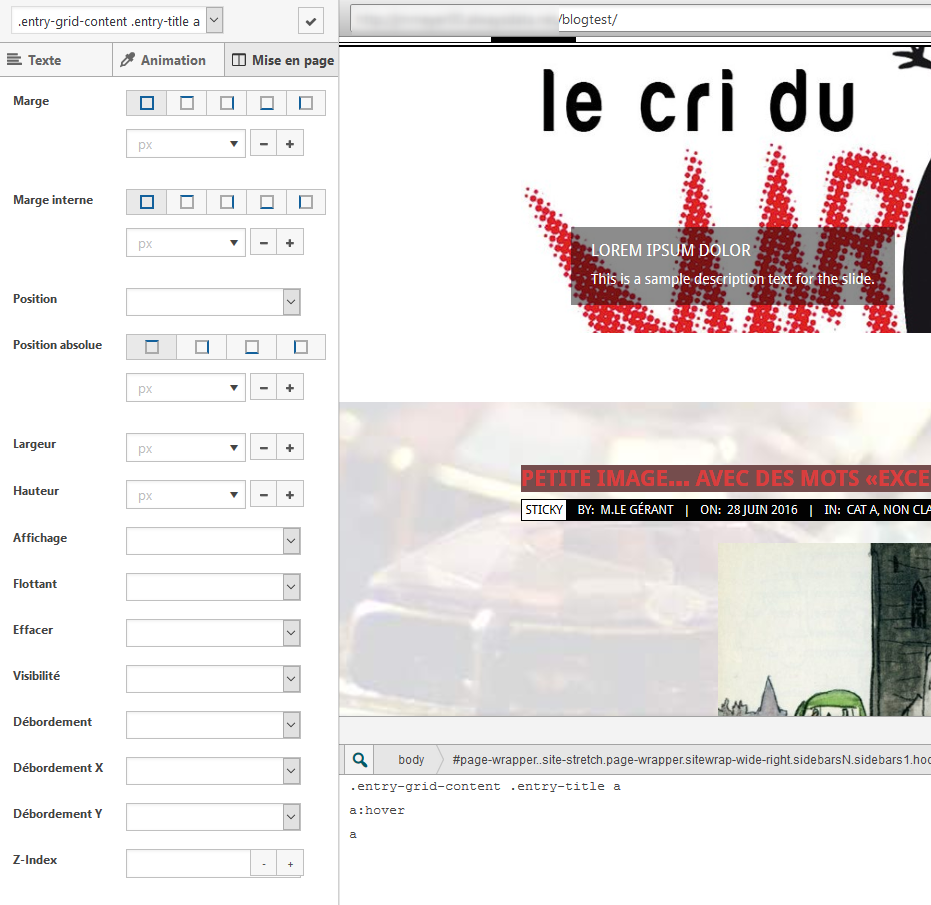931x905 pixels.
Task: Switch to the Texte tab
Action: [x=56, y=60]
